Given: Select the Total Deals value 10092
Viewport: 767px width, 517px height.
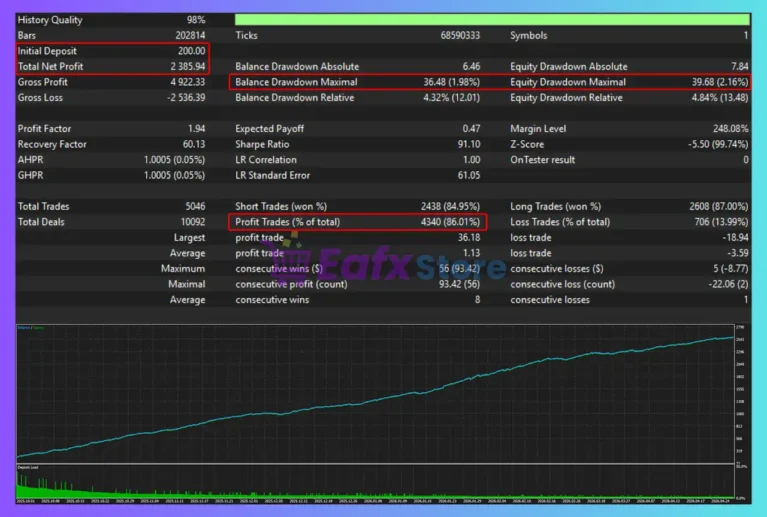Looking at the screenshot, I should click(193, 222).
